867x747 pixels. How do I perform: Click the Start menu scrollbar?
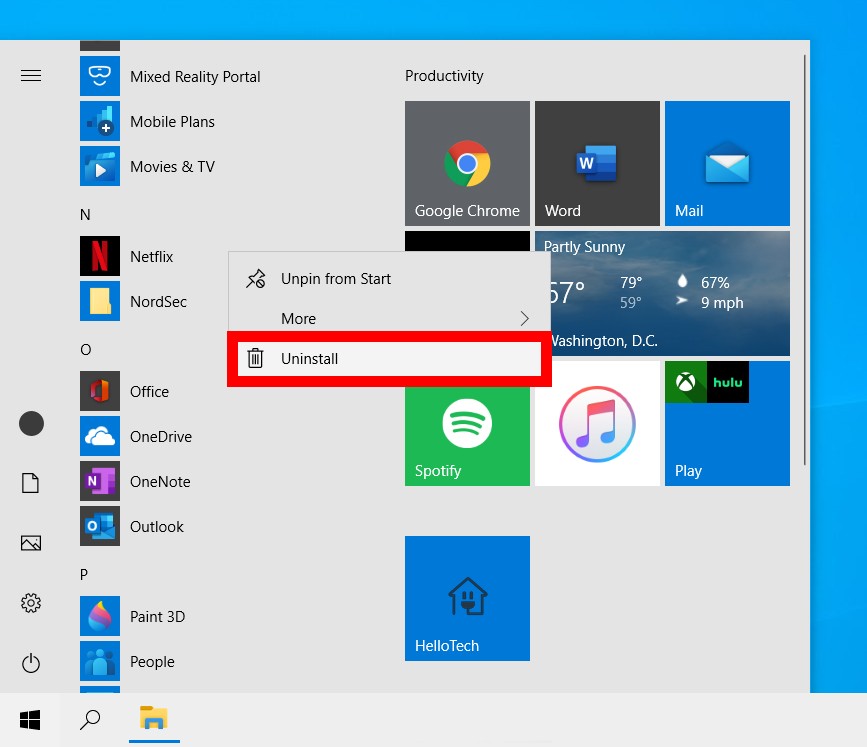point(805,260)
